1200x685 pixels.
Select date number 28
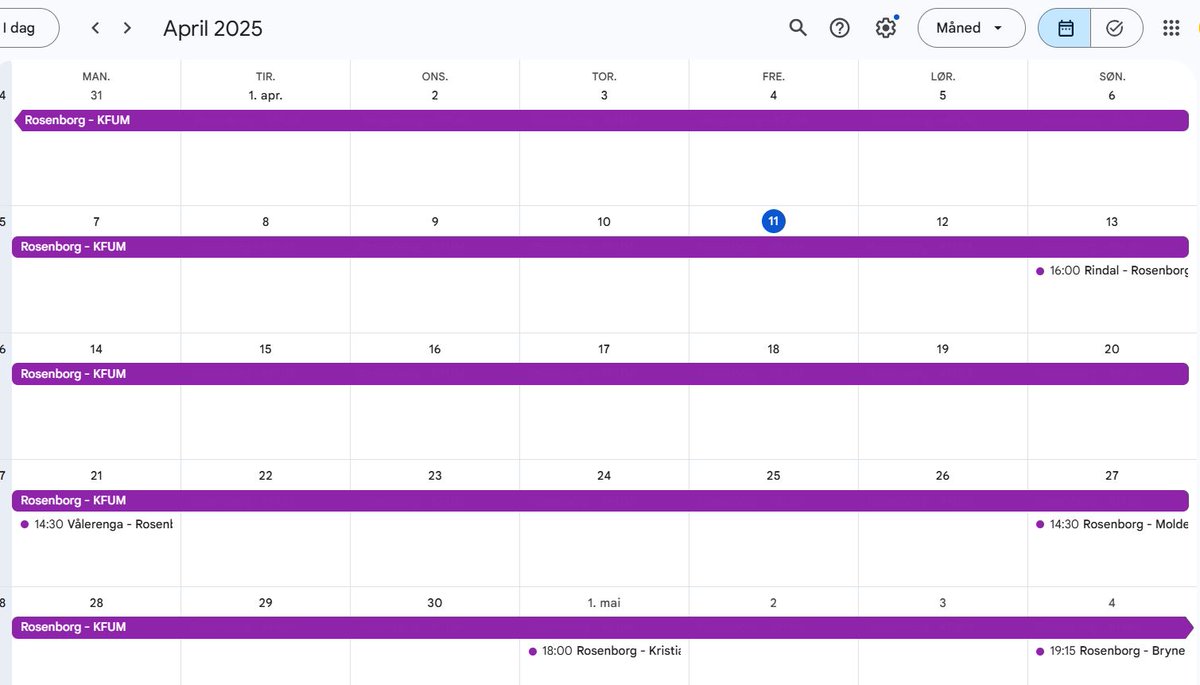(x=96, y=603)
